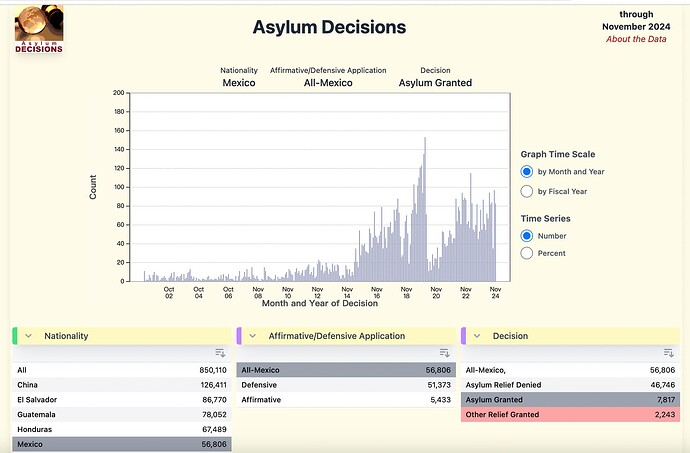The height and width of the screenshot is (453, 690).
Task: Select Asylum Relief Denied decision row
Action: [570, 385]
